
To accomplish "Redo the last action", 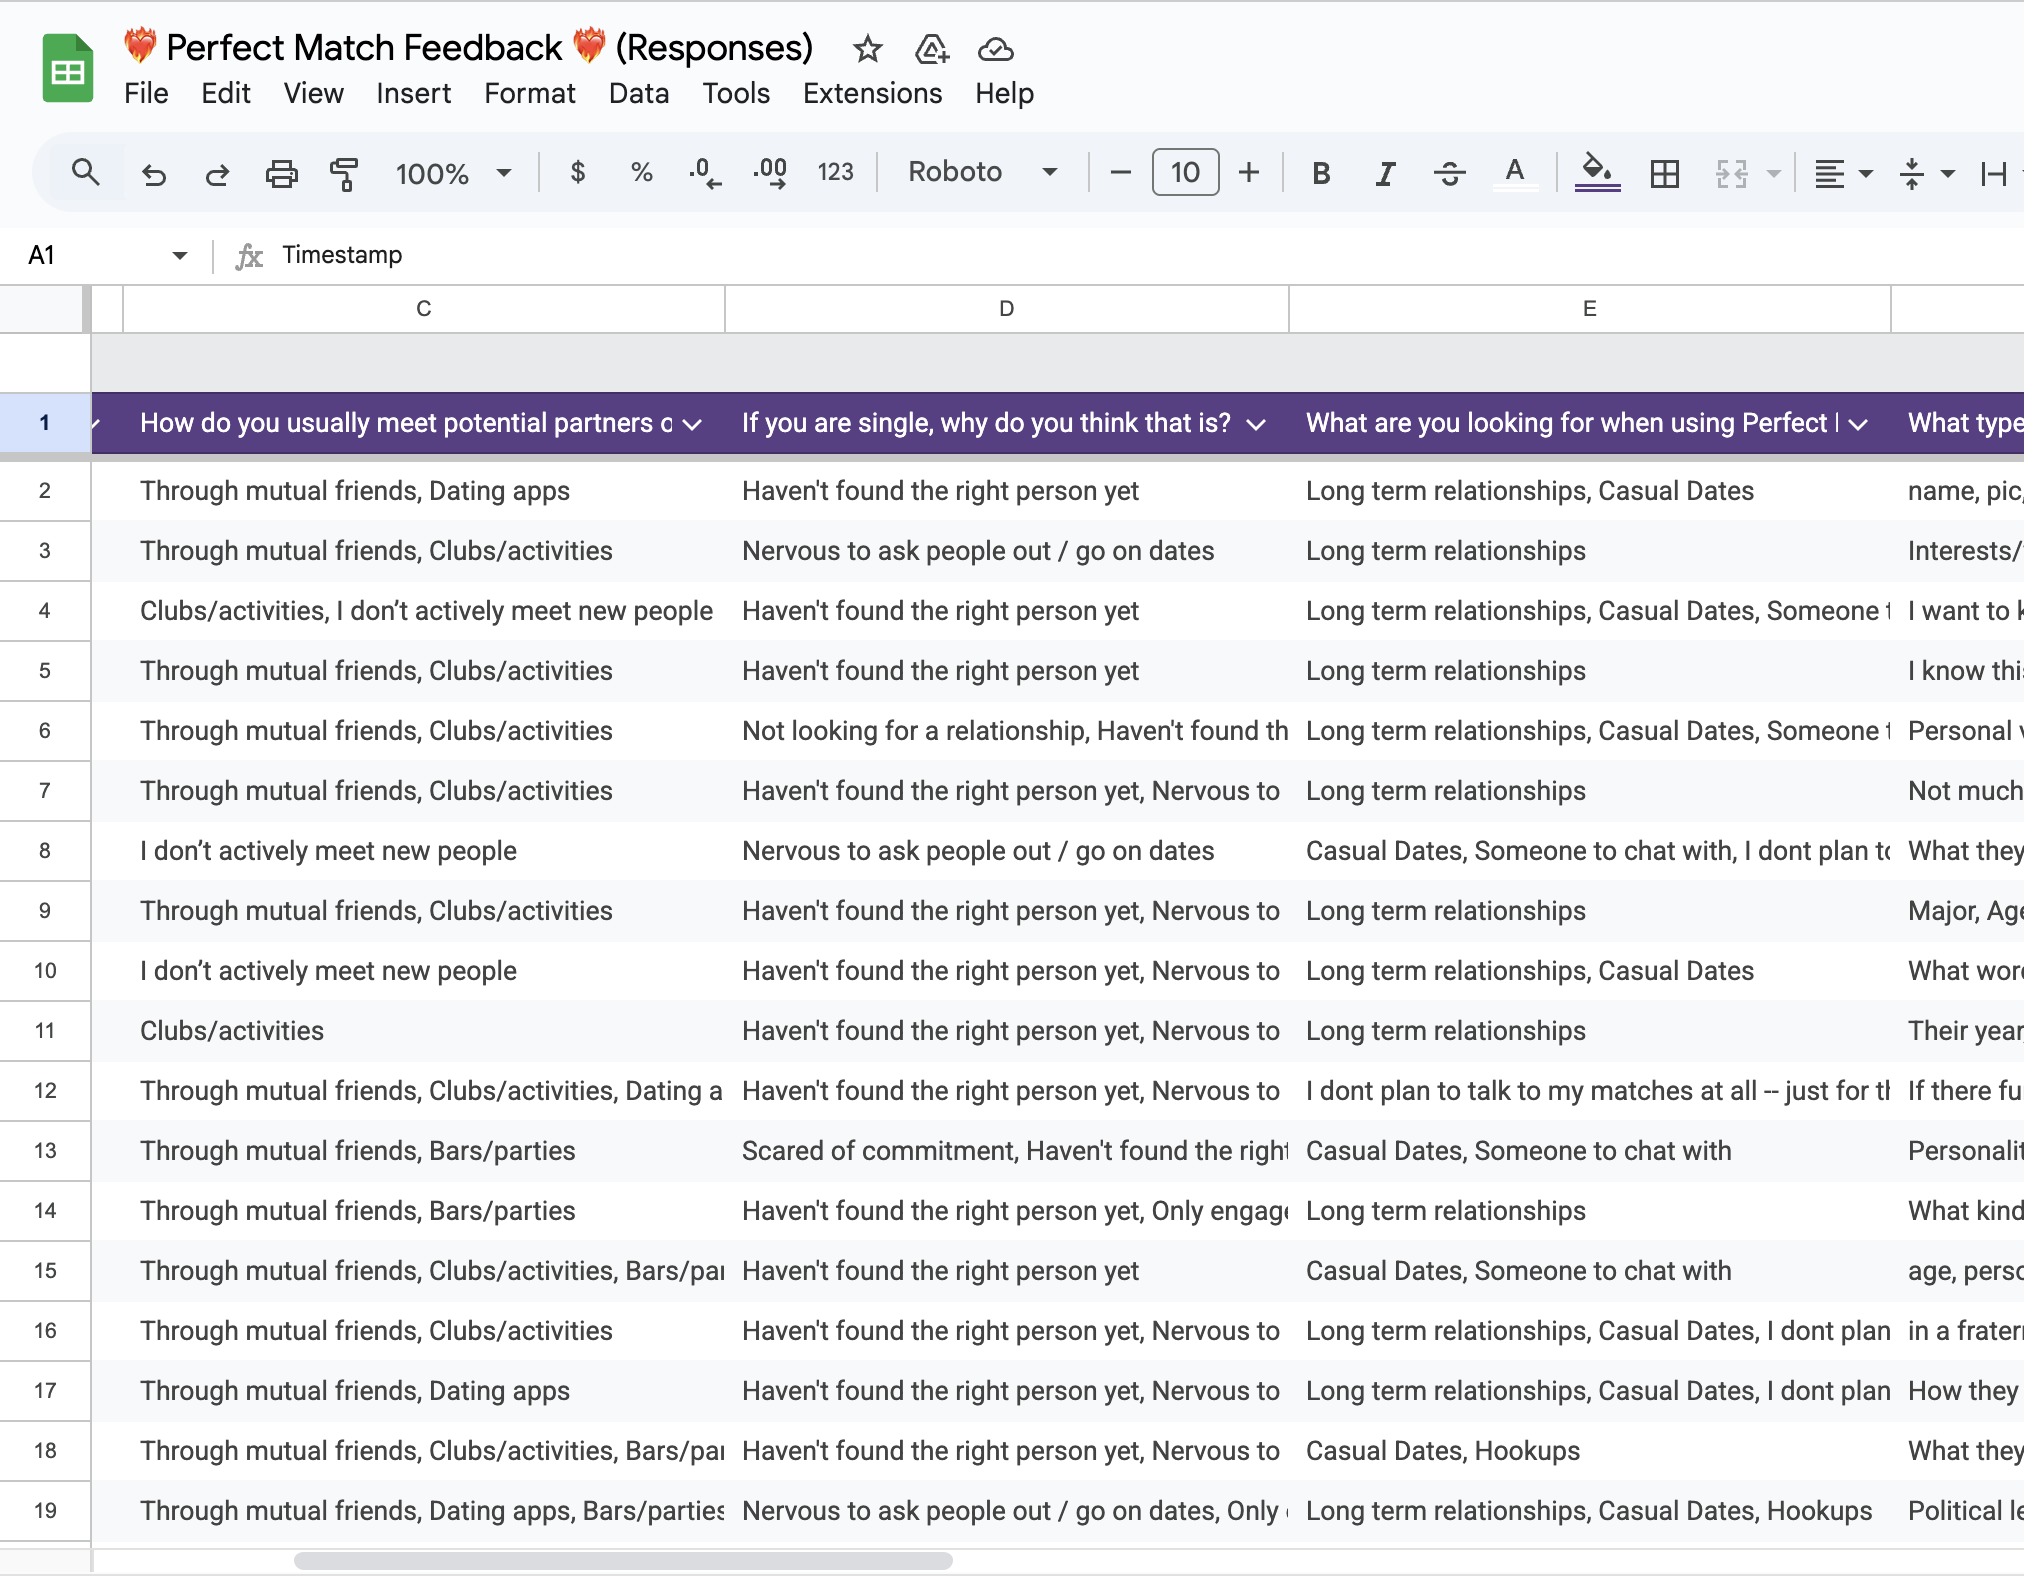I will coord(217,174).
